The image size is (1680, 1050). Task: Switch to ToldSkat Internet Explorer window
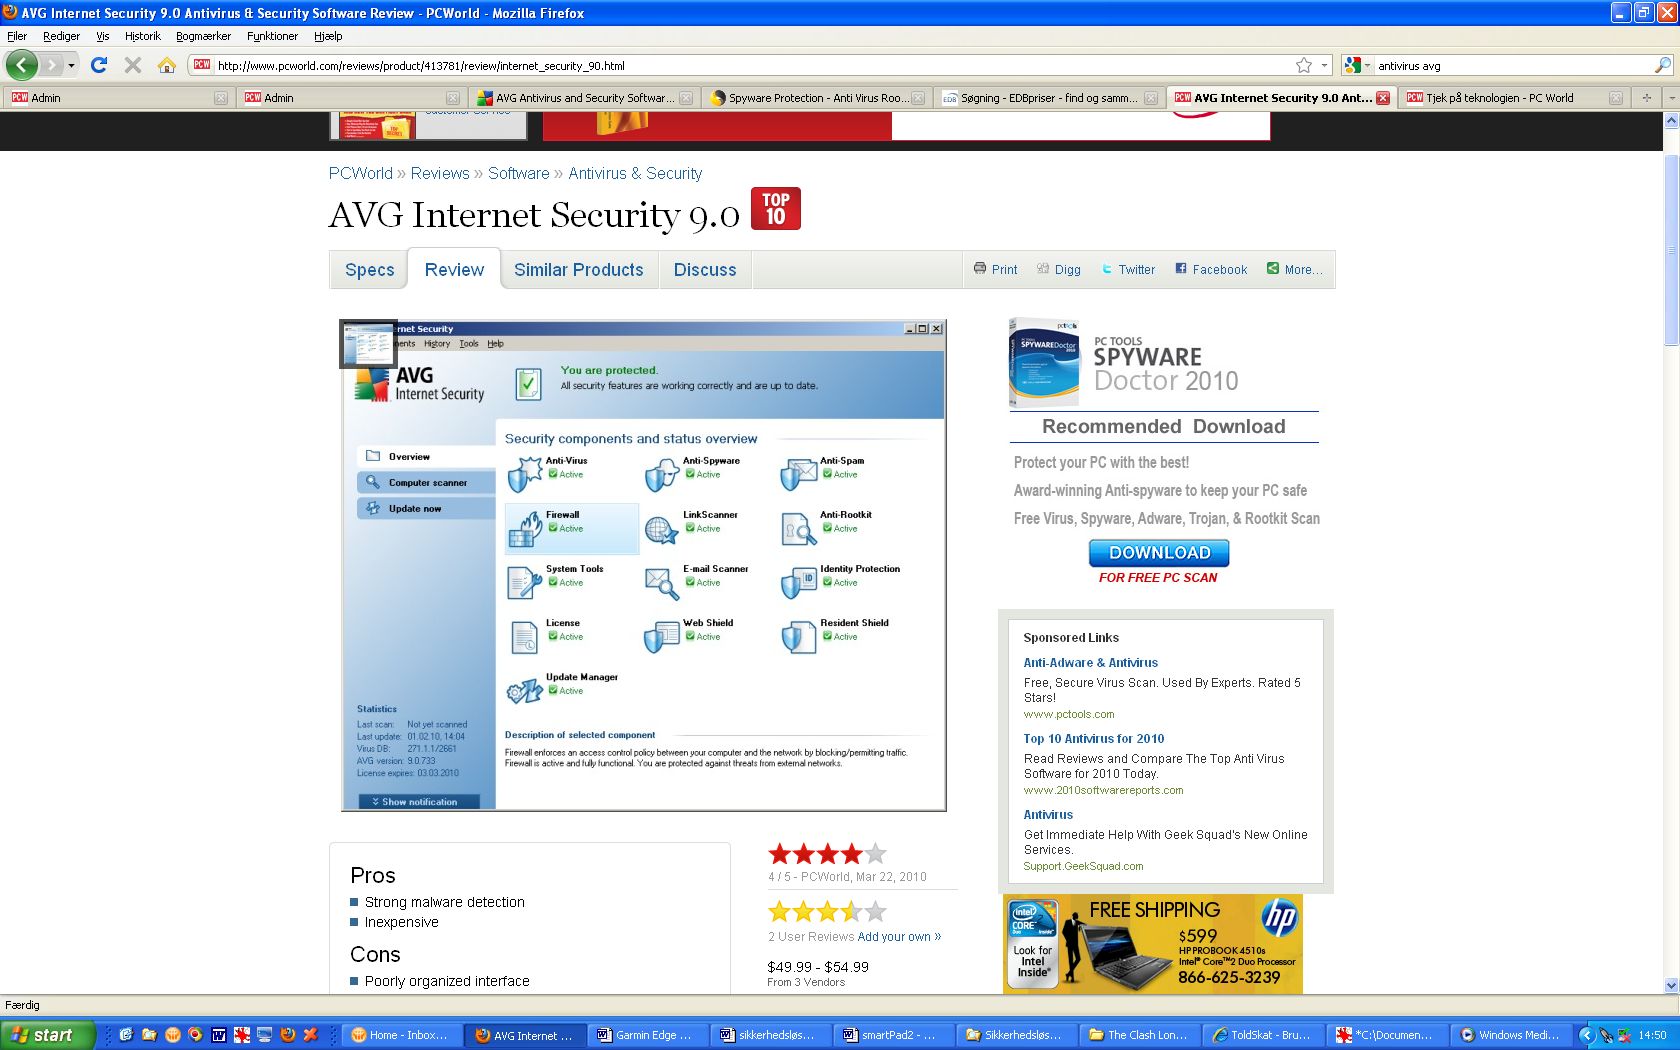tap(1262, 1035)
